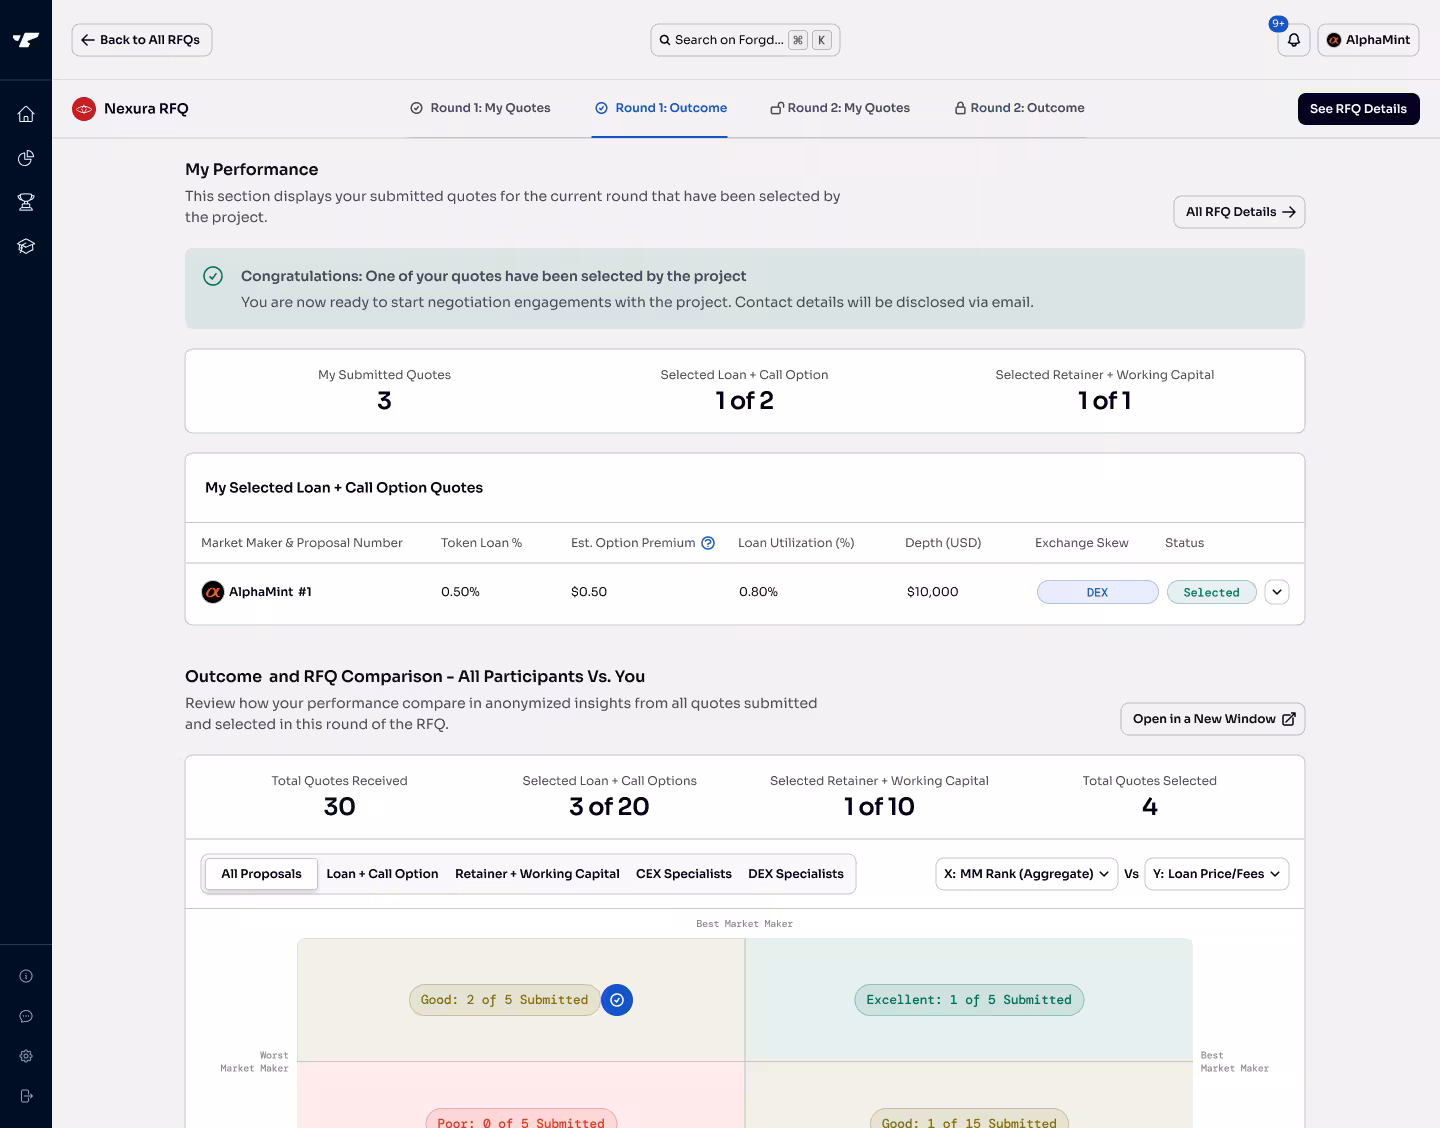The image size is (1440, 1128).
Task: Open the graduation cap academy icon
Action: click(26, 246)
